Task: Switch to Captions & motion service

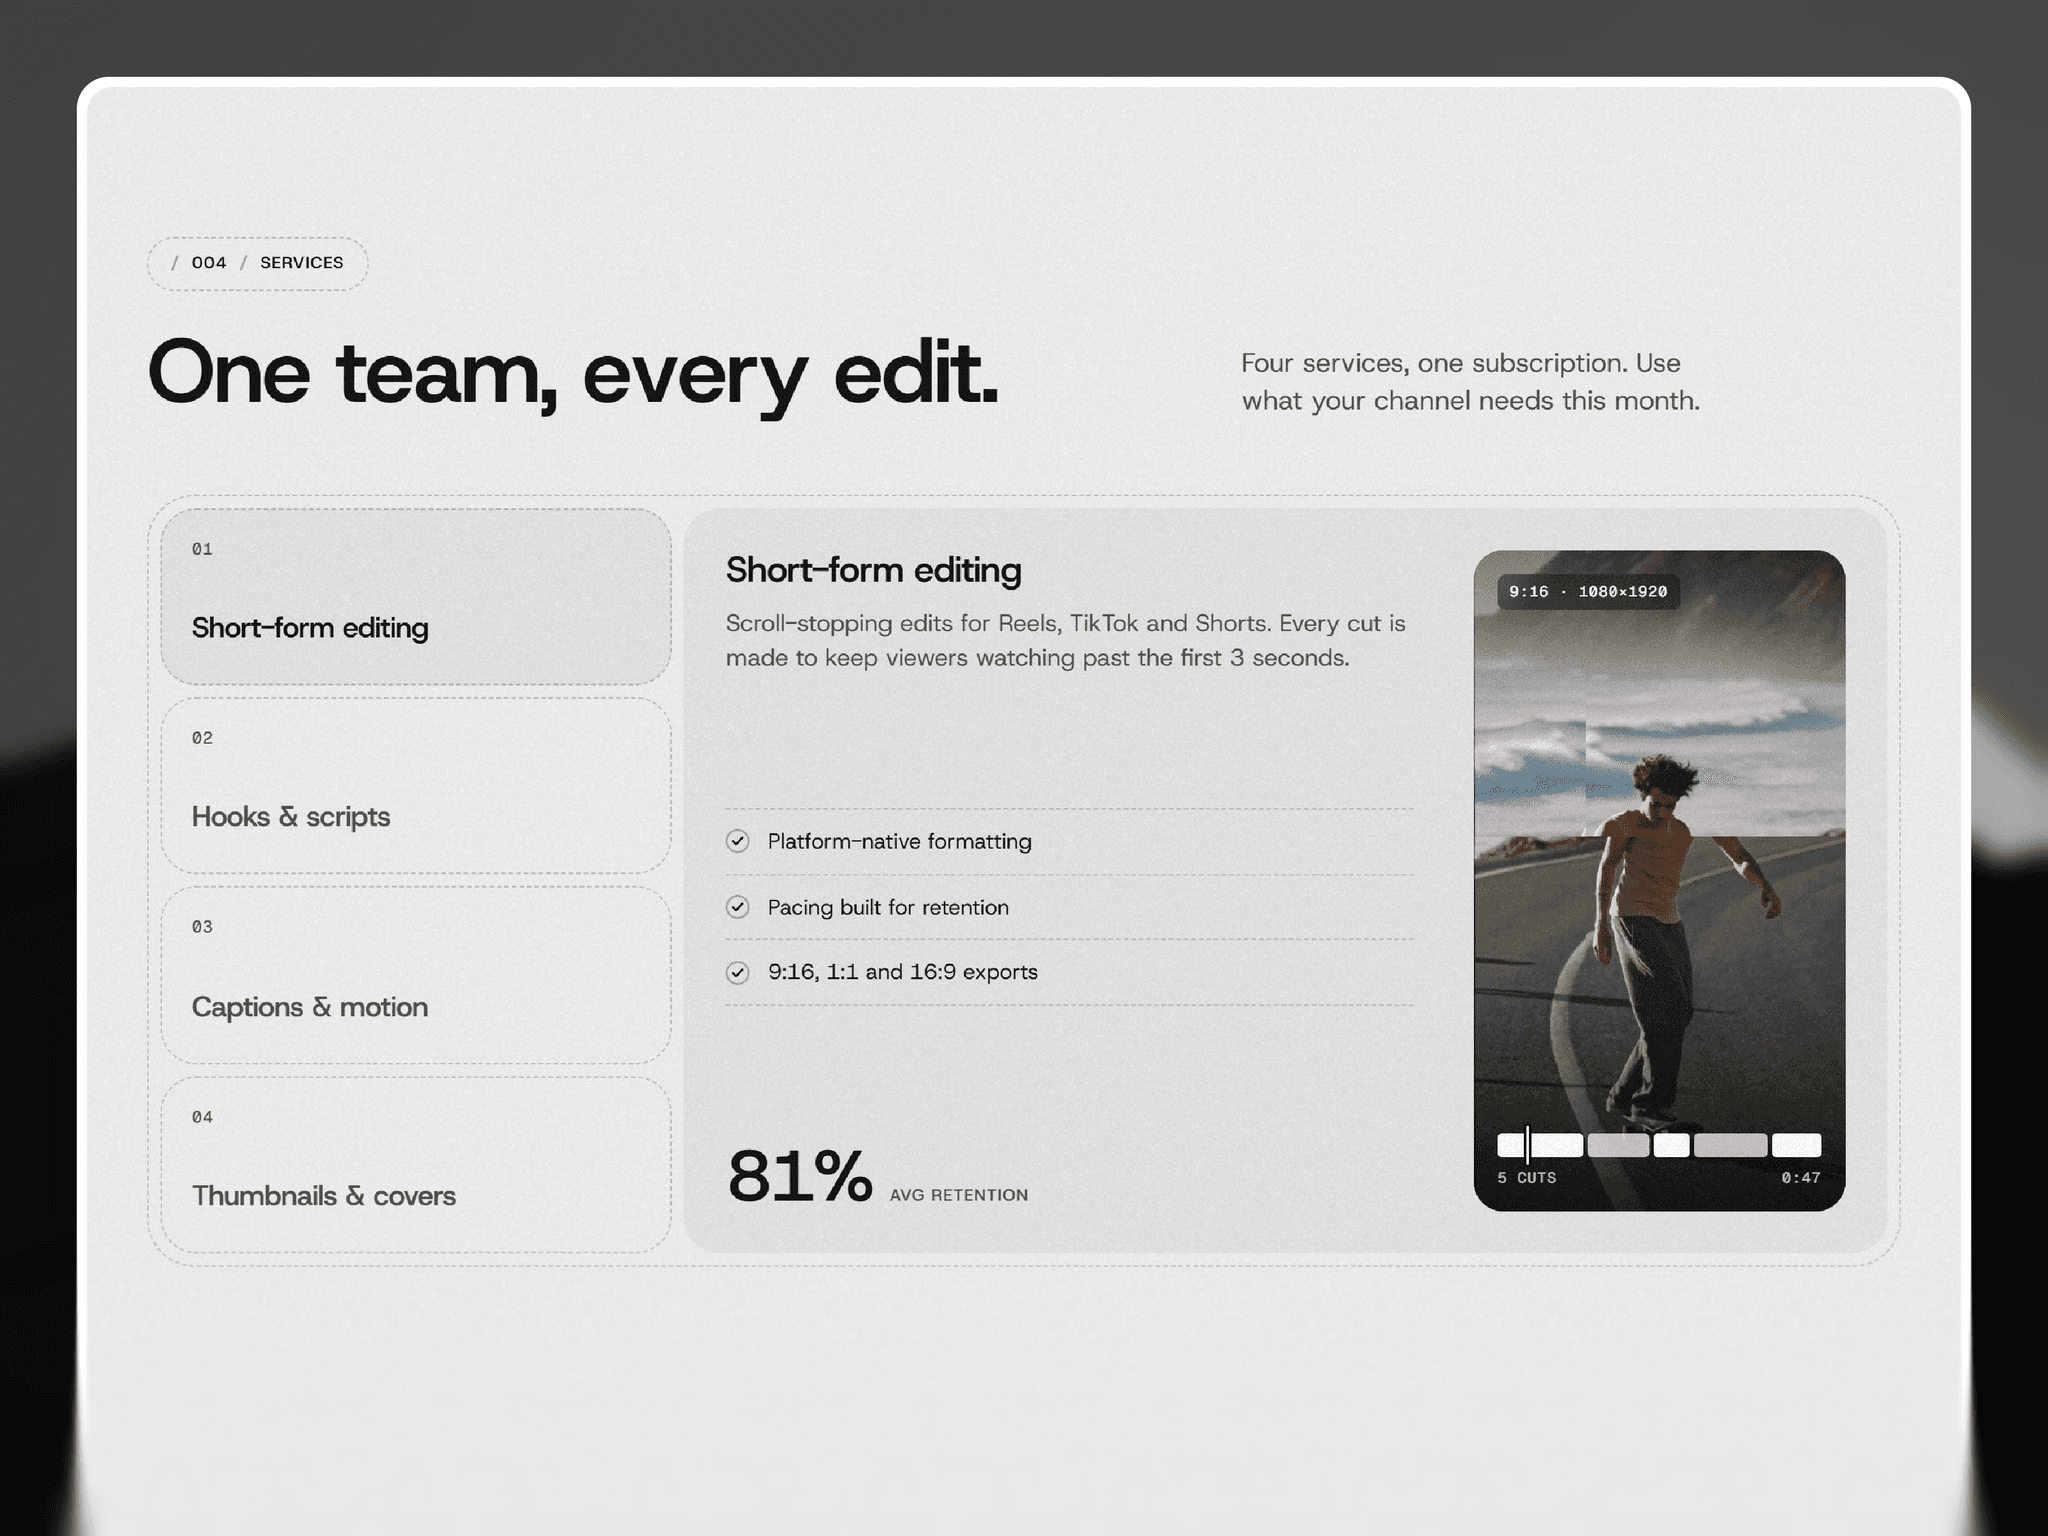Action: click(415, 975)
